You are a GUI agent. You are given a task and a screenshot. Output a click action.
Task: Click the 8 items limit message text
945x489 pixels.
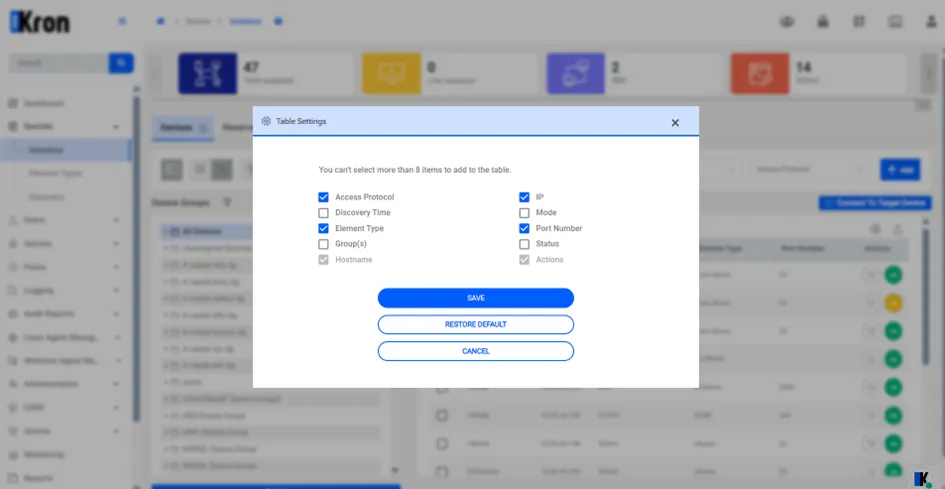[415, 170]
